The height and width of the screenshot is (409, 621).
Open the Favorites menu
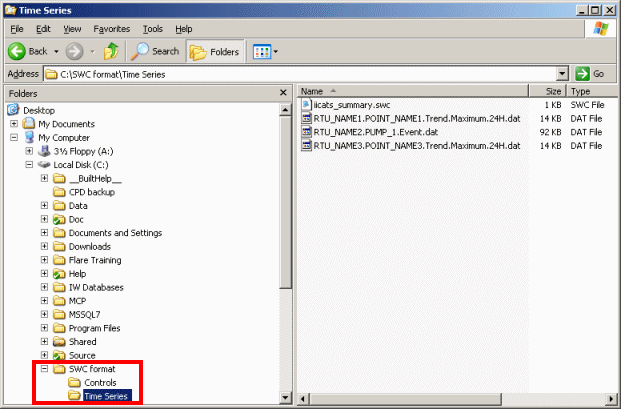(112, 29)
